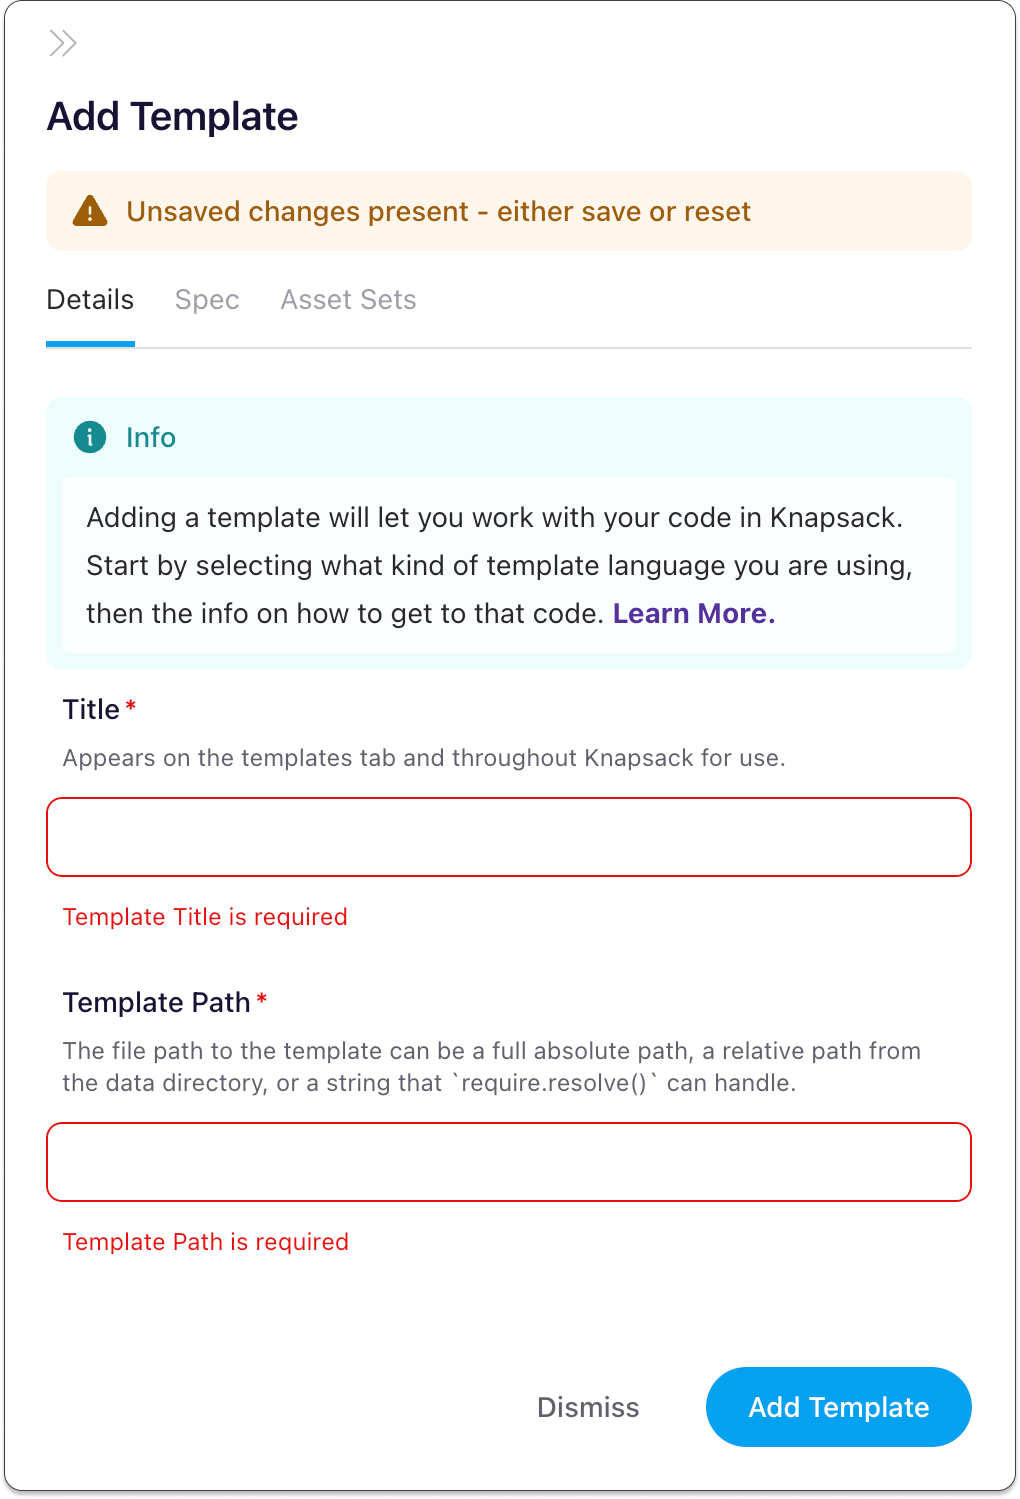Click the Learn More link
Image resolution: width=1020 pixels, height=1499 pixels.
[x=694, y=613]
